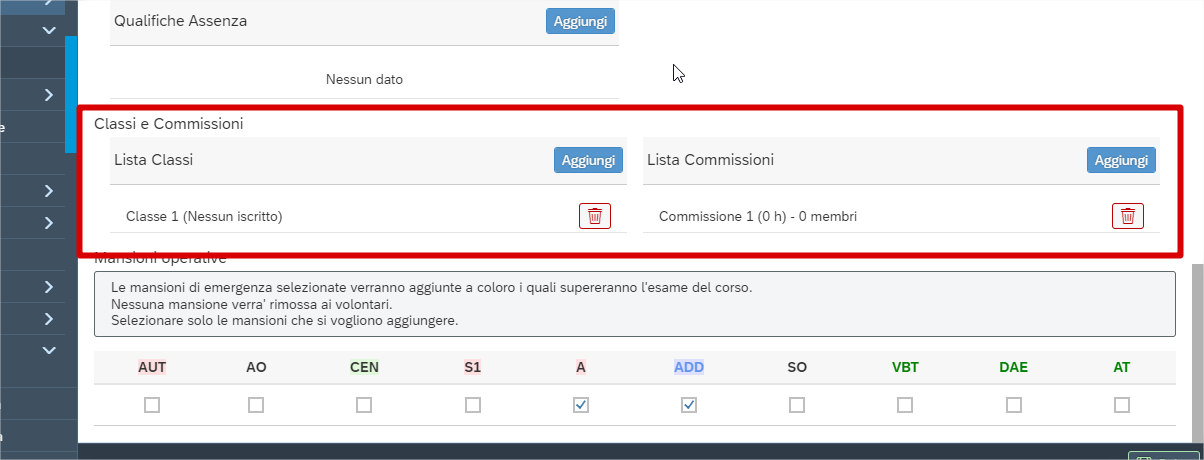1204x460 pixels.
Task: Tick the SO checkbox
Action: click(797, 405)
